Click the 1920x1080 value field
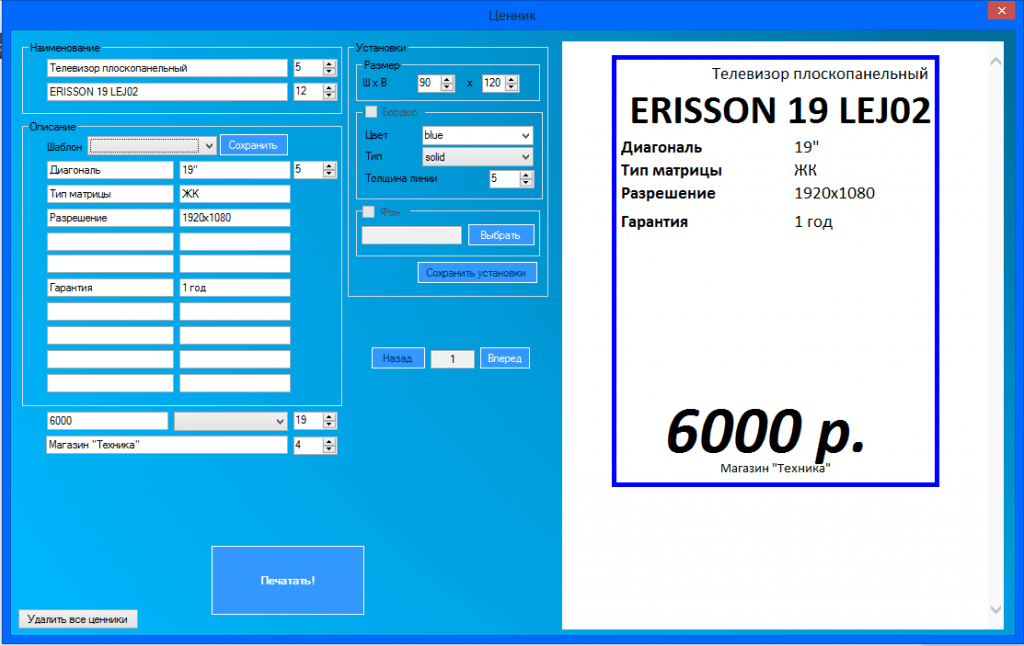Viewport: 1024px width, 646px height. coord(235,218)
